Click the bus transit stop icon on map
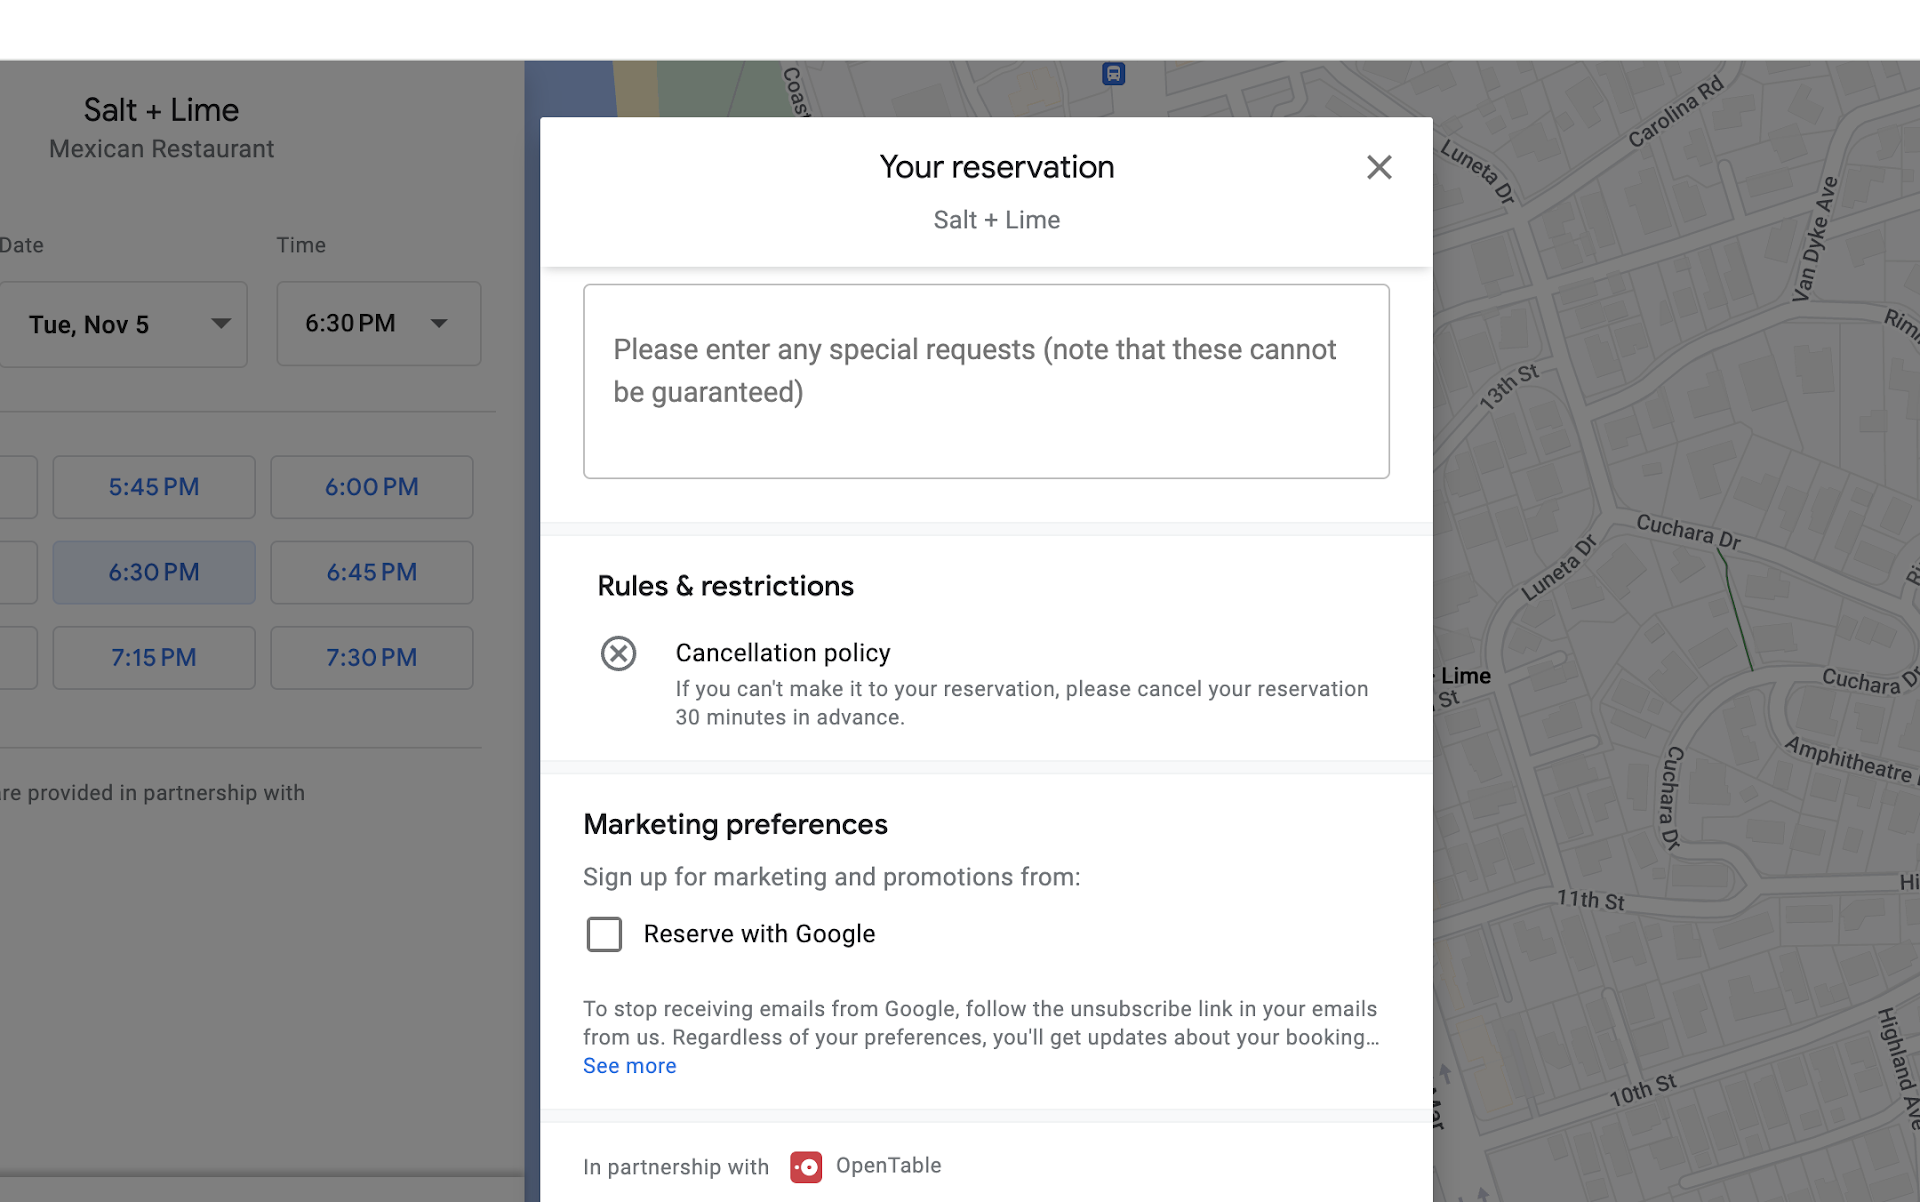Image resolution: width=1920 pixels, height=1202 pixels. tap(1113, 74)
